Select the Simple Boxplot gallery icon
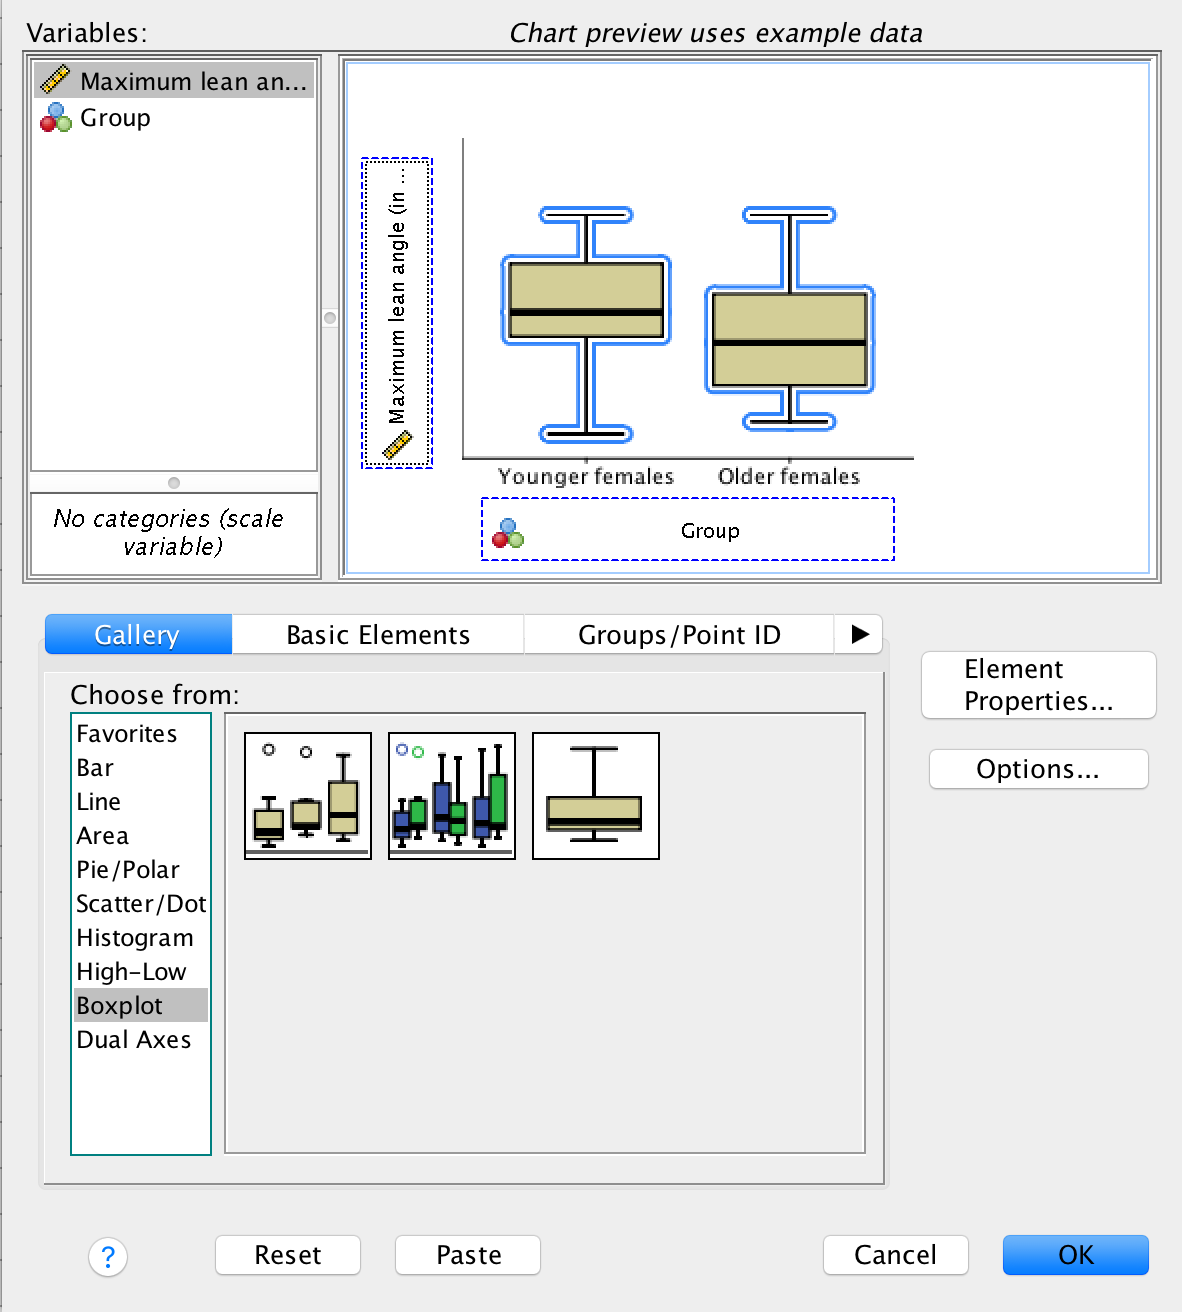This screenshot has height=1312, width=1182. point(307,795)
